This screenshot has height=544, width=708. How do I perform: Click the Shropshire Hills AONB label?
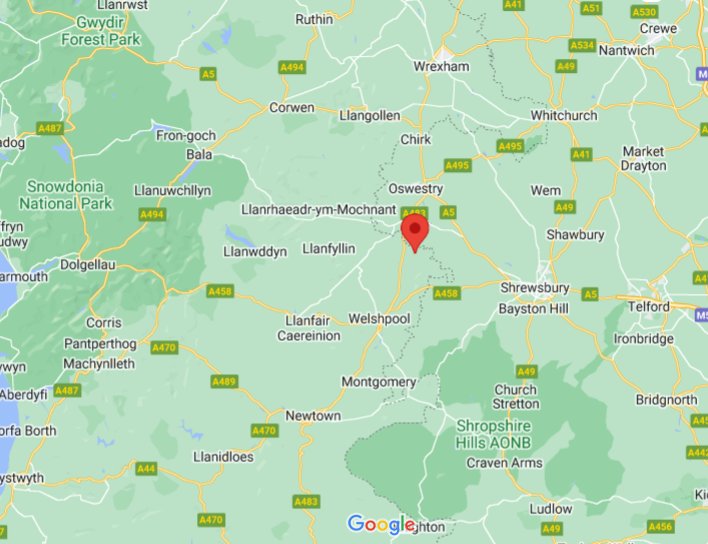(493, 434)
